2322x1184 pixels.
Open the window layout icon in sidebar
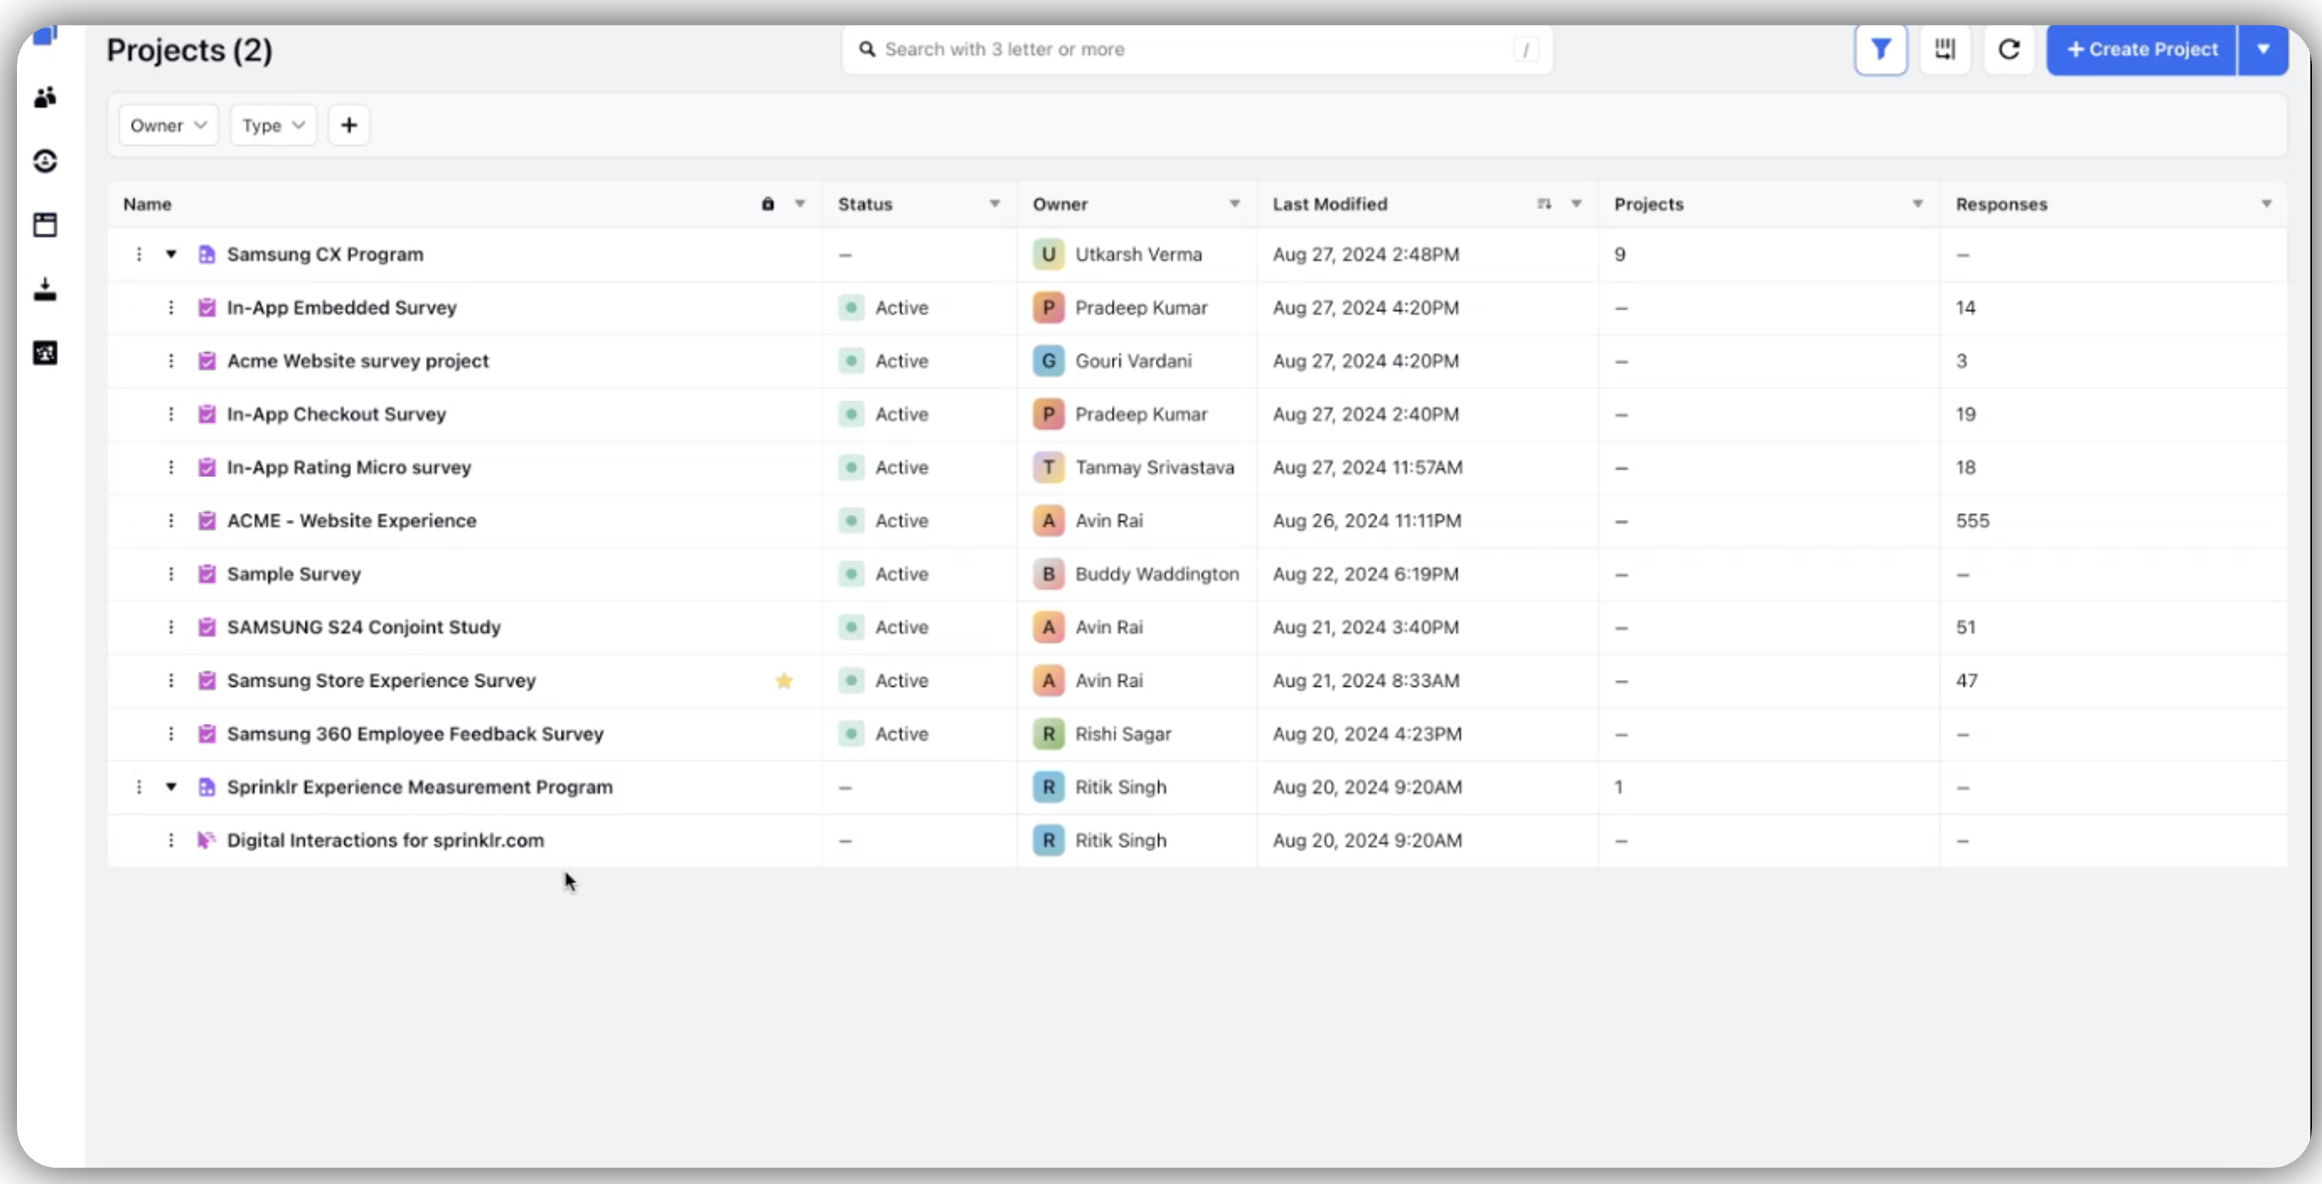pos(45,225)
